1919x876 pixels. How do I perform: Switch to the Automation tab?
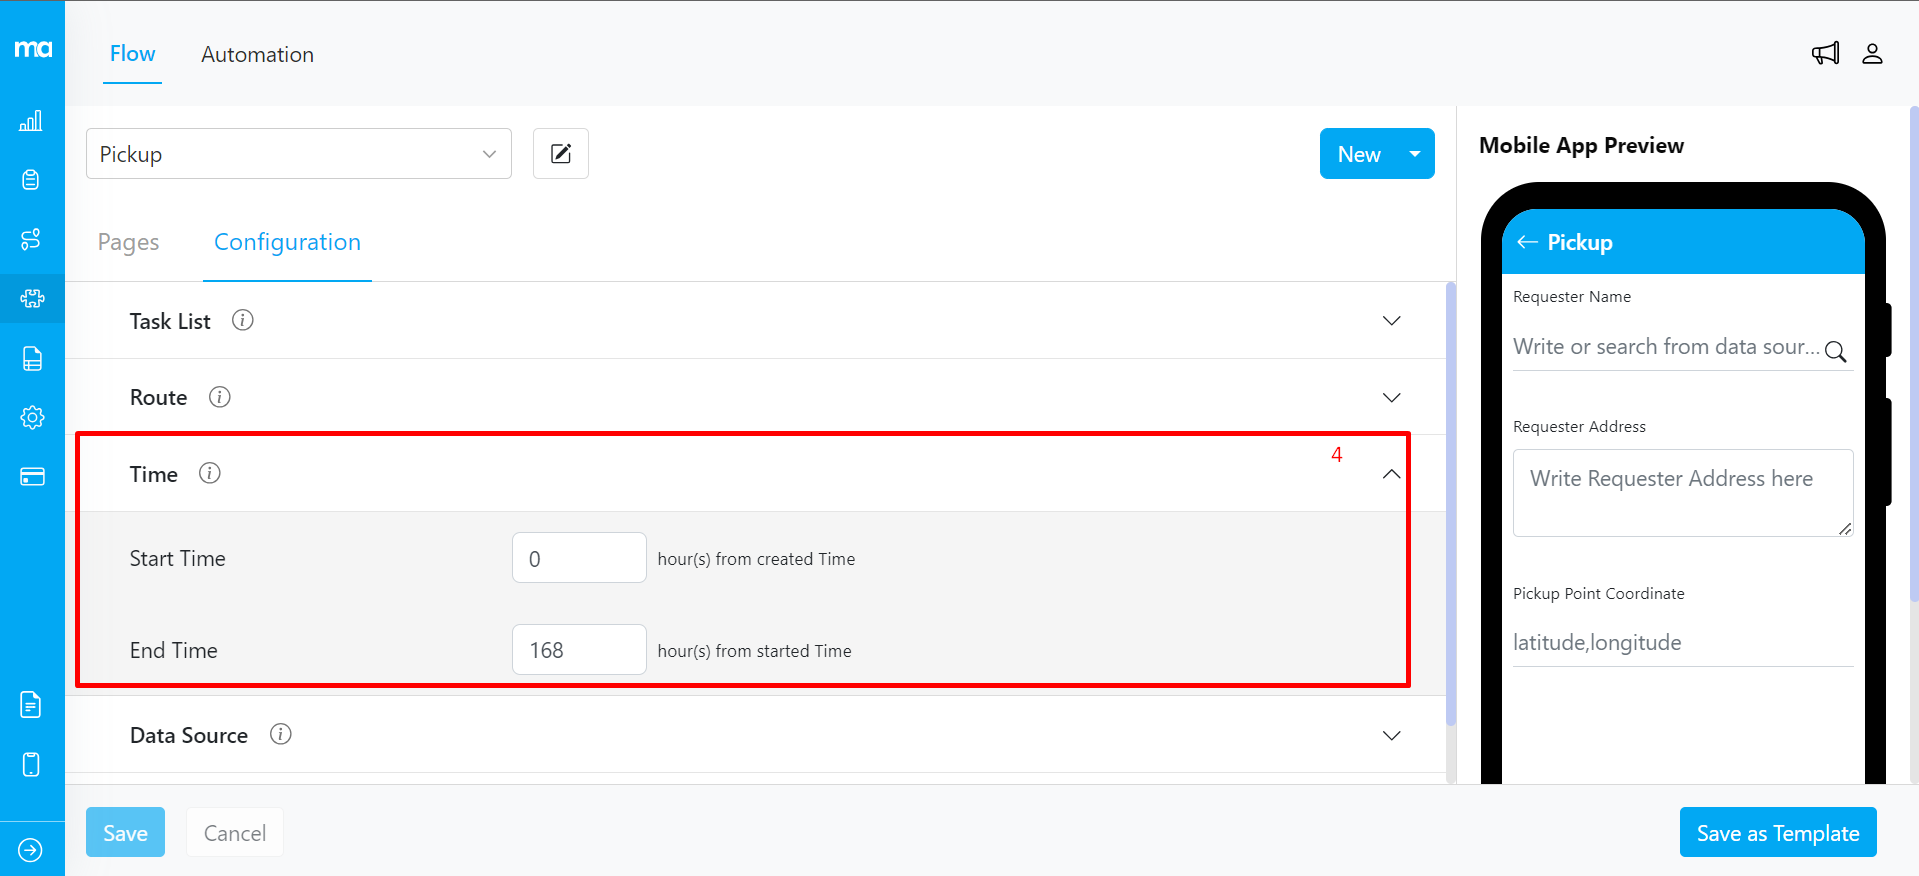click(x=257, y=55)
